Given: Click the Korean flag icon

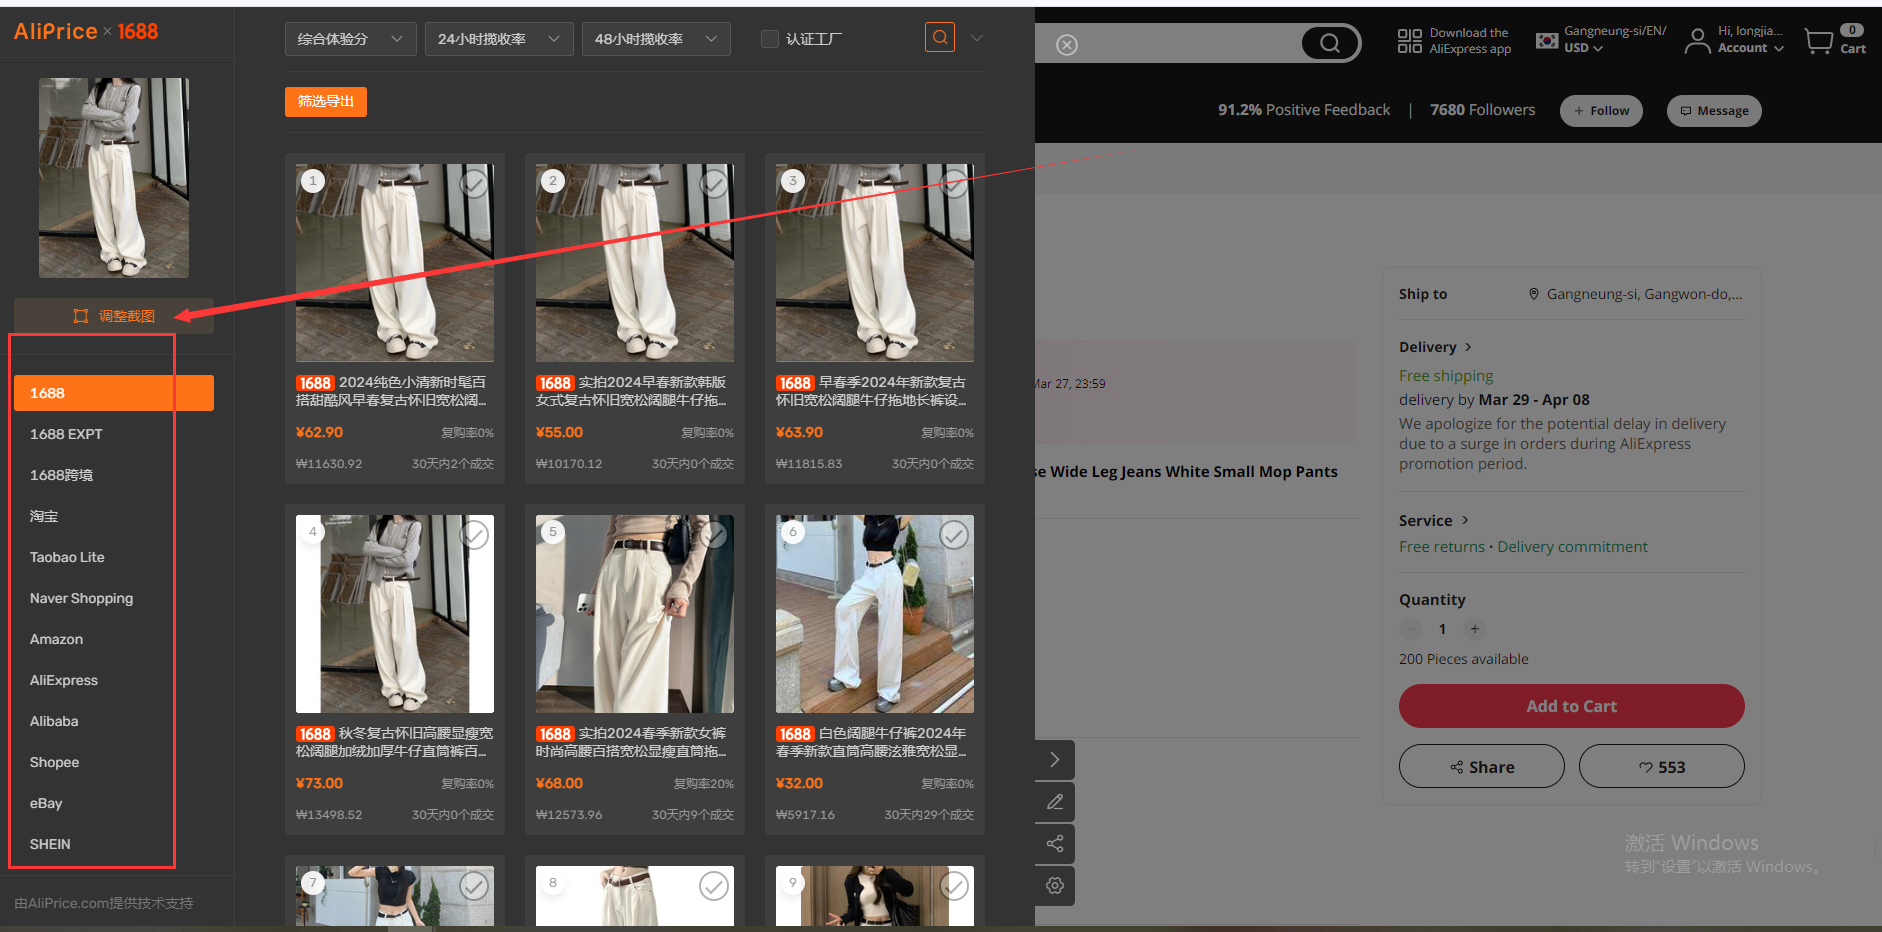Looking at the screenshot, I should (1547, 41).
